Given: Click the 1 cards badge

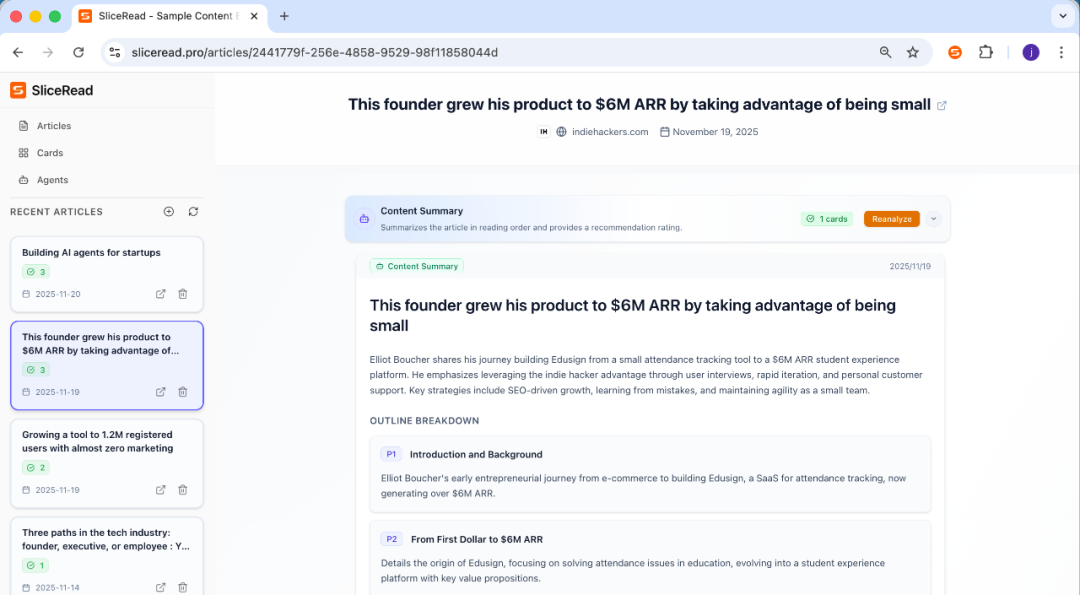Looking at the screenshot, I should [x=826, y=219].
